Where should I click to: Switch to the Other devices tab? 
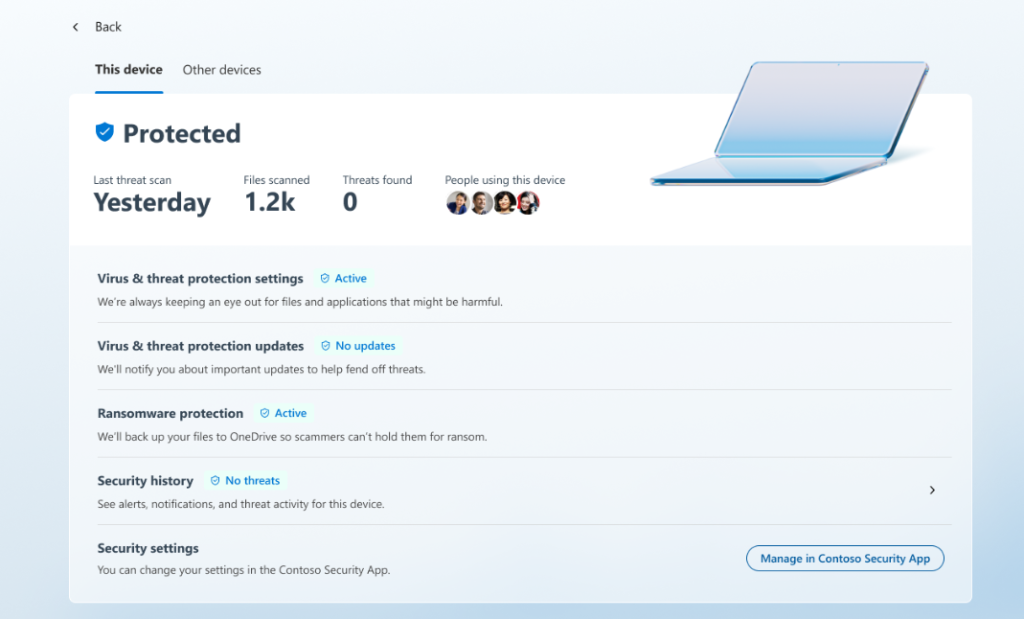point(222,70)
